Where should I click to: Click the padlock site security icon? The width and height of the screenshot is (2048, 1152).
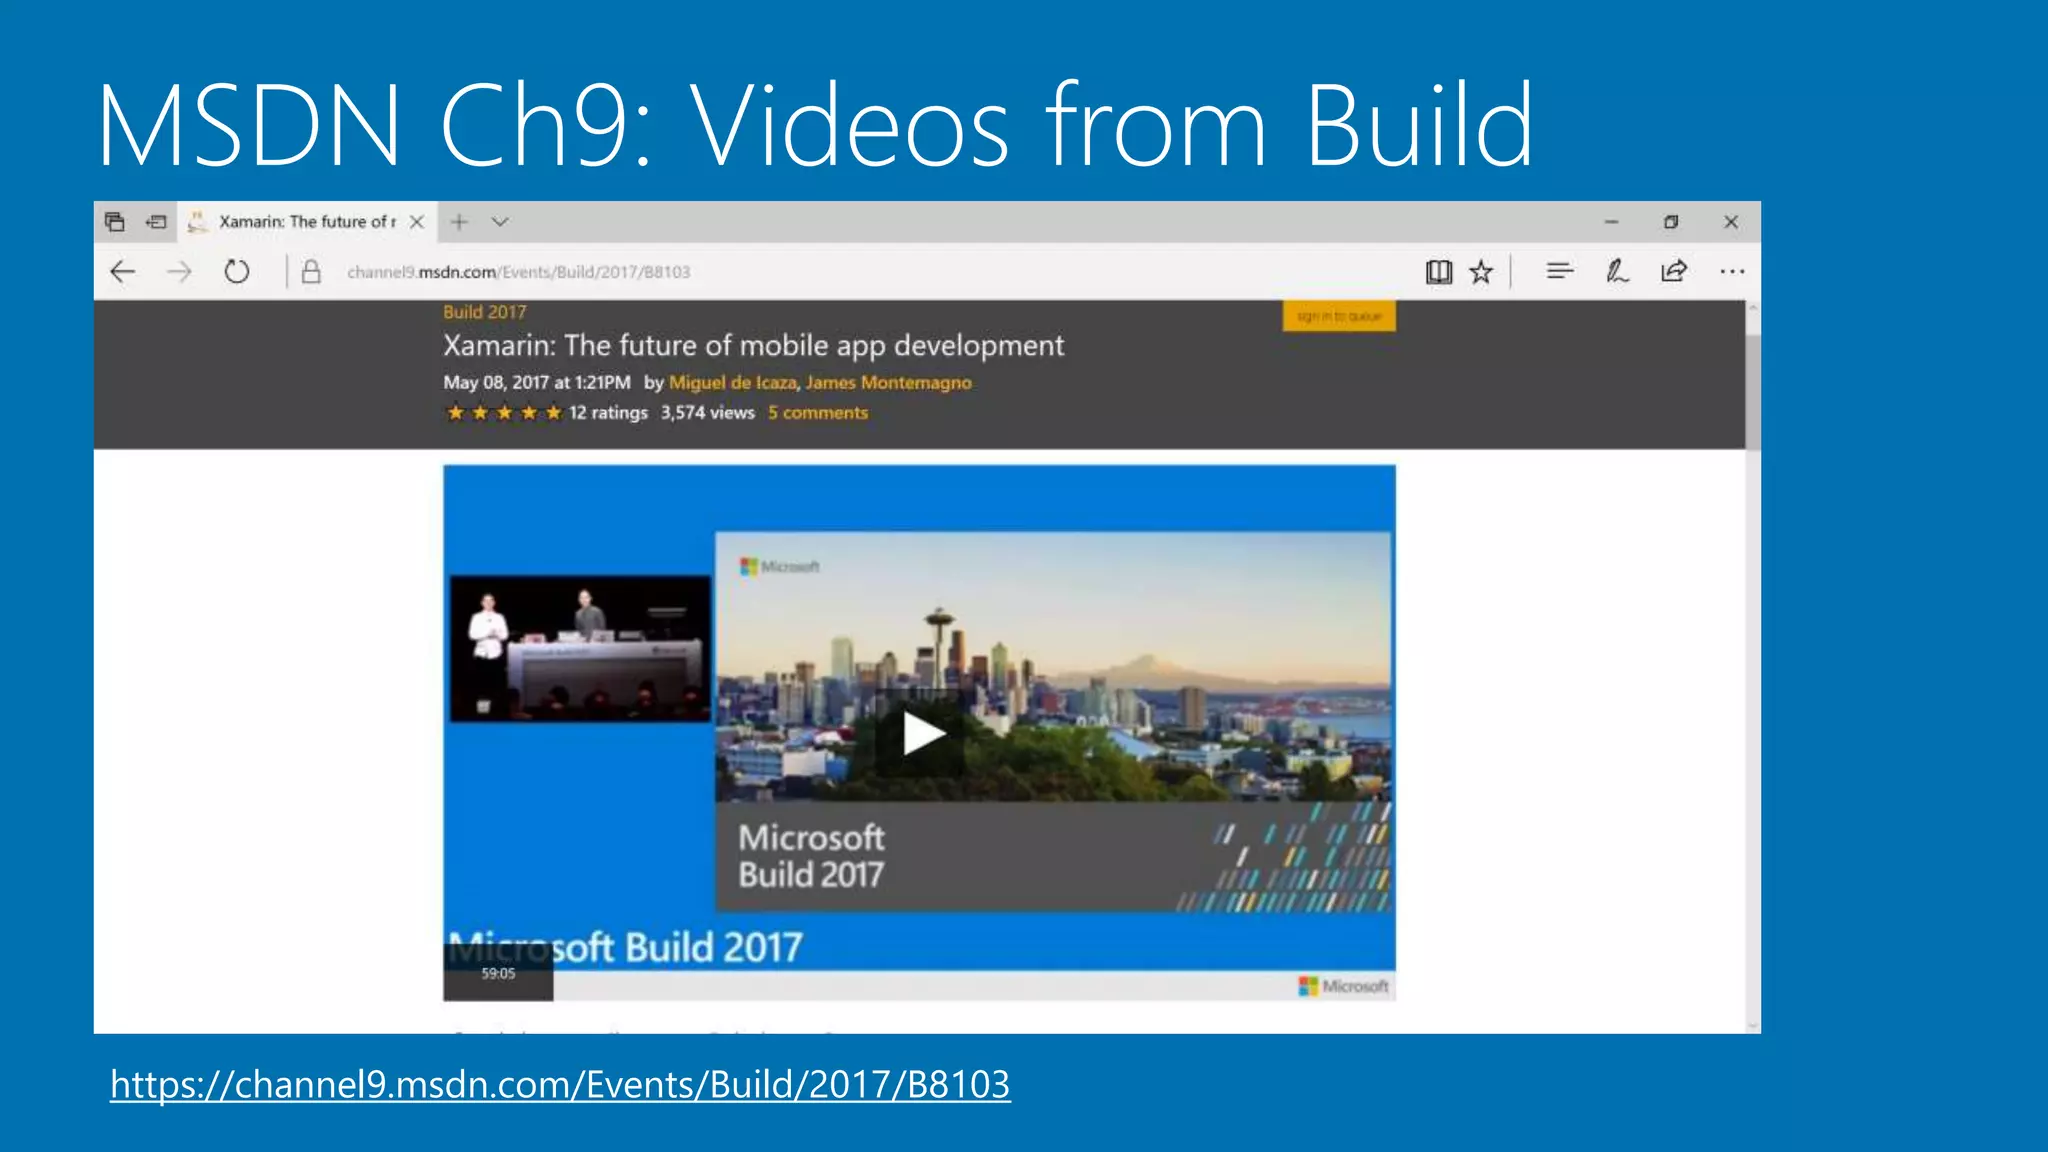(x=311, y=272)
